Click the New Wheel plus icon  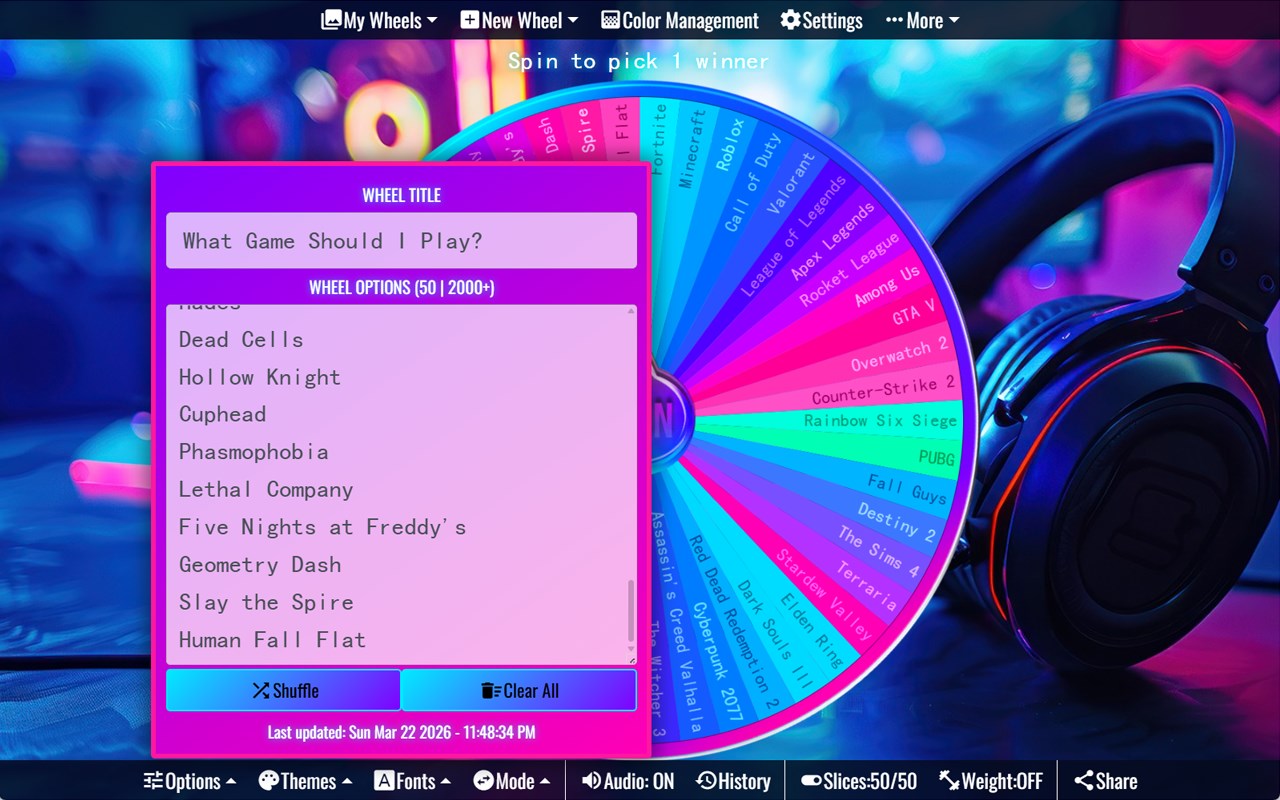coord(470,20)
